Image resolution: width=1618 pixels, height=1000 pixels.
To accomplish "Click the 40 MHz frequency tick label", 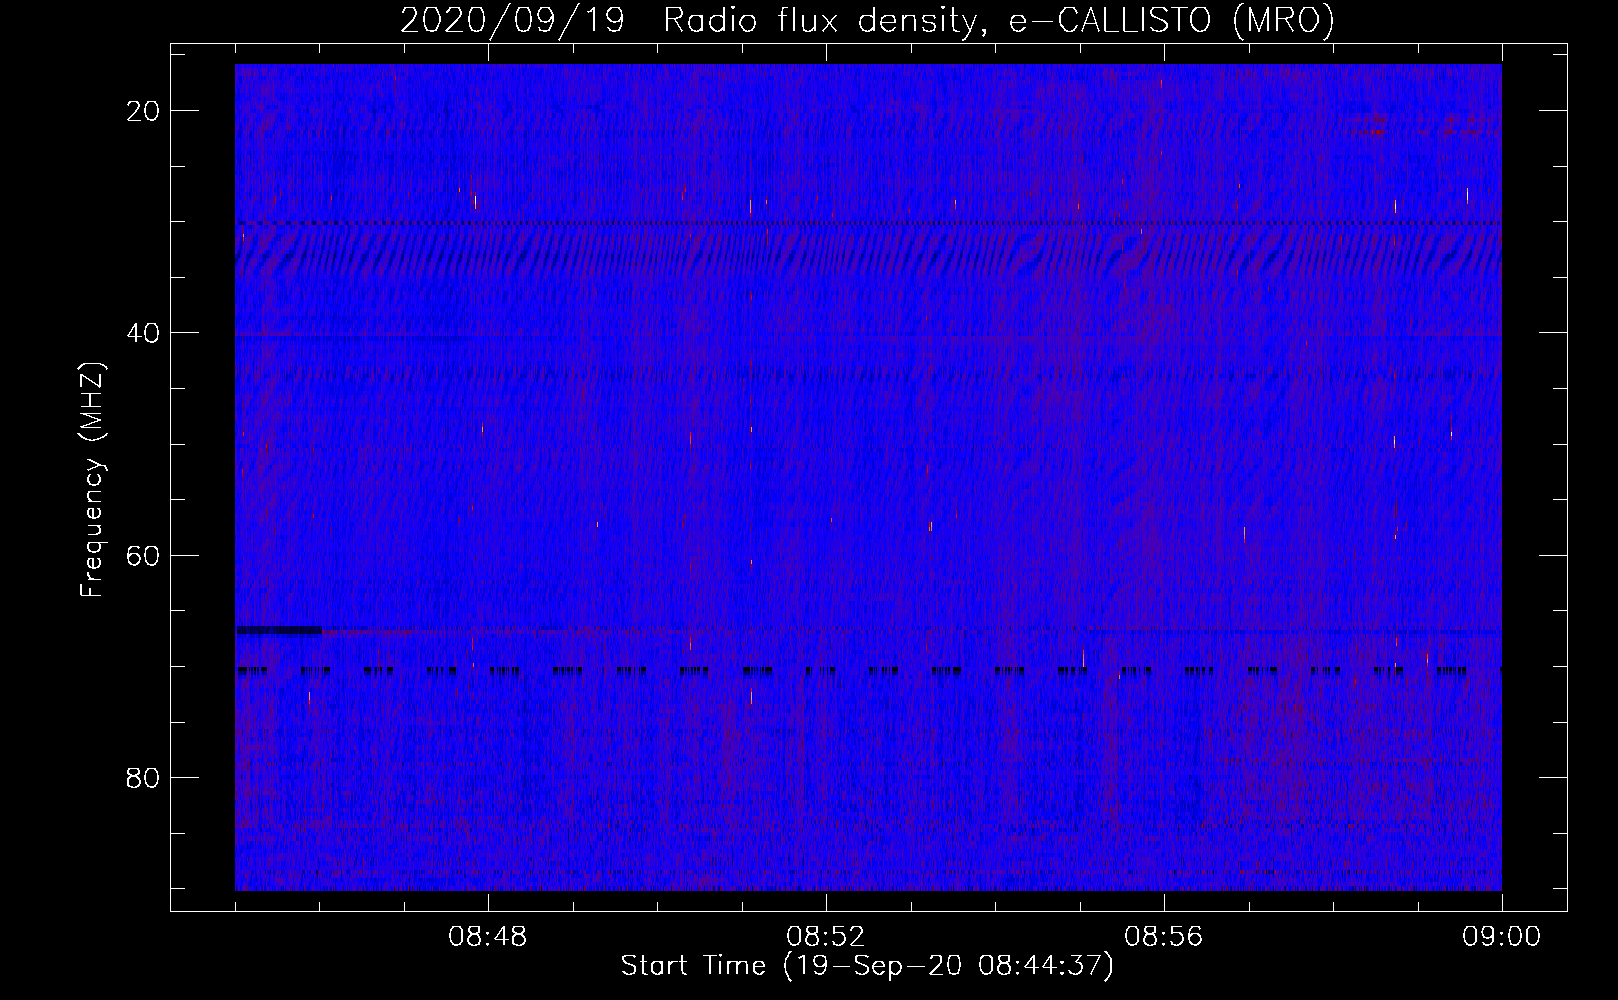I will [143, 333].
